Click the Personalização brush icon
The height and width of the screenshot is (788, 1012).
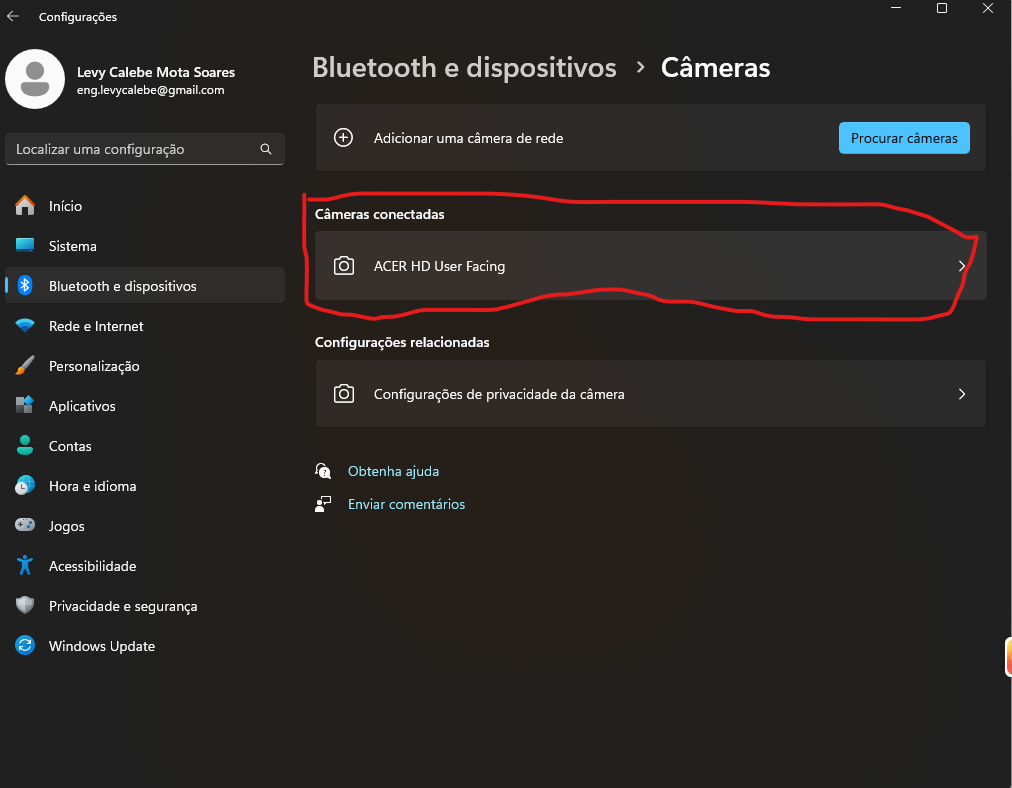coord(25,366)
